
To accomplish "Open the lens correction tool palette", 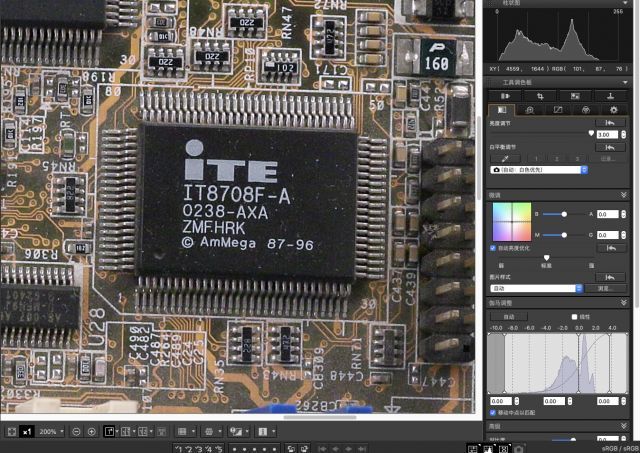I will pos(505,96).
